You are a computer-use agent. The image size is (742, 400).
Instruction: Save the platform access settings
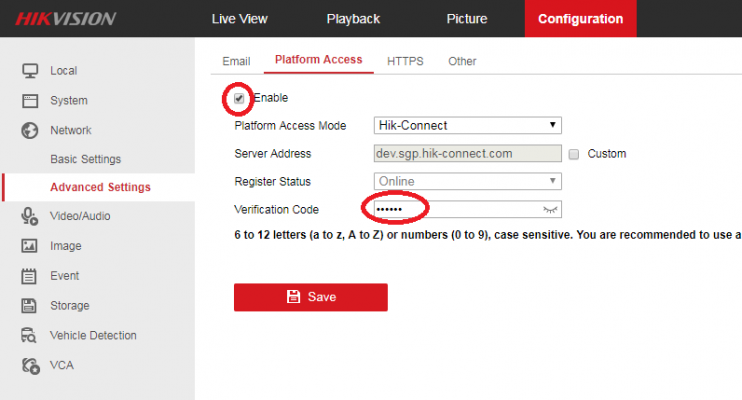[311, 297]
